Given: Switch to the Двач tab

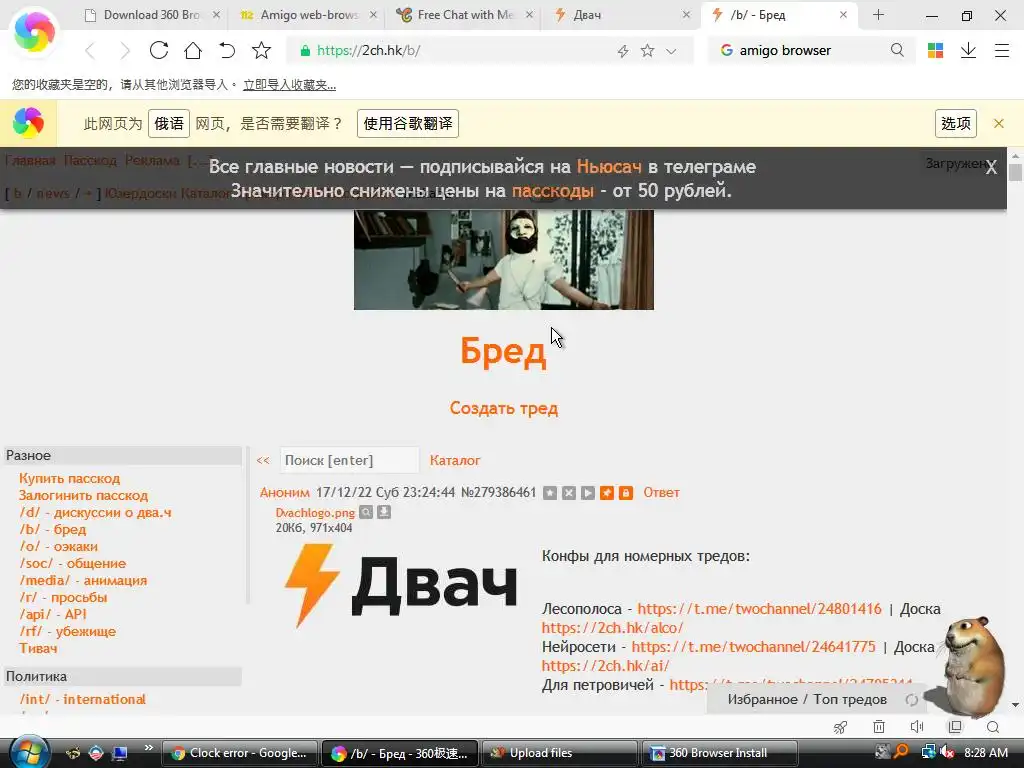Looking at the screenshot, I should 620,14.
